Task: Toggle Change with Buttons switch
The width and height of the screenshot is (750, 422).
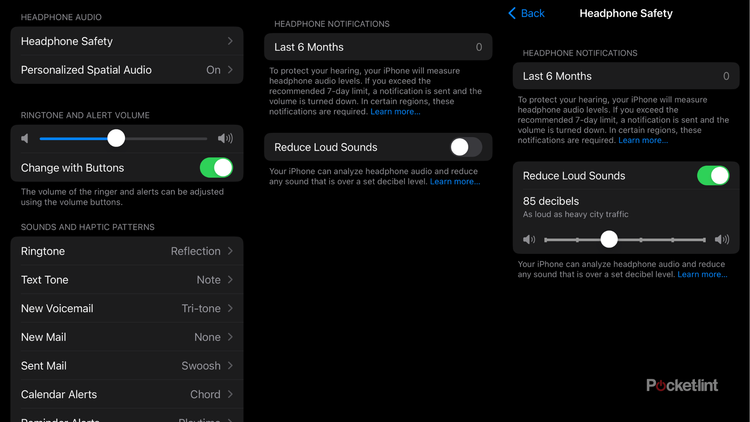Action: pos(216,168)
